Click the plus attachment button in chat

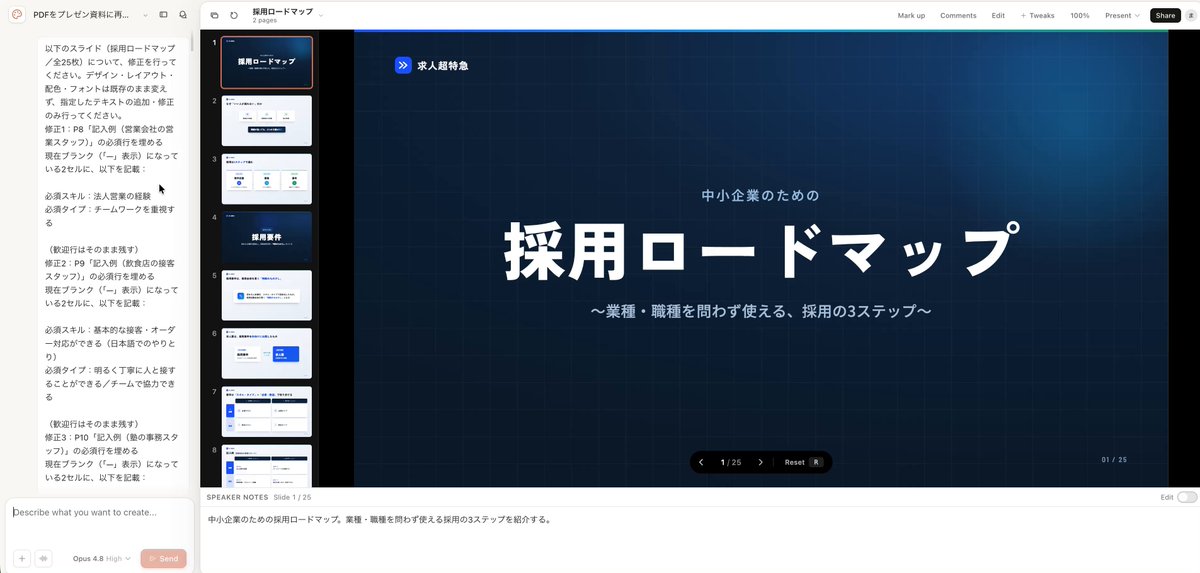pyautogui.click(x=21, y=558)
